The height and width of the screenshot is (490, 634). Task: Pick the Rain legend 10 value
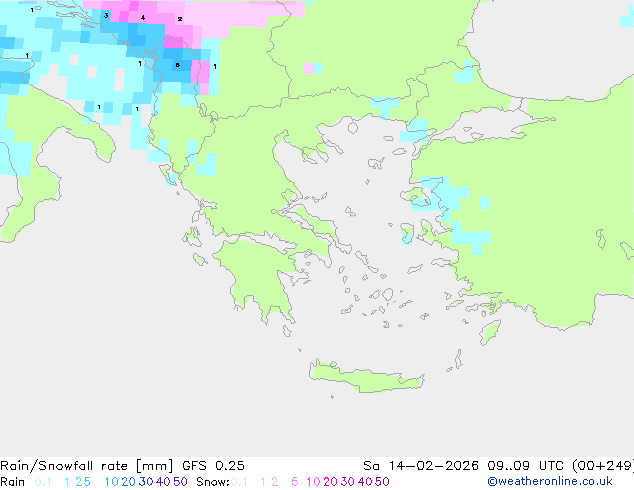pos(111,482)
